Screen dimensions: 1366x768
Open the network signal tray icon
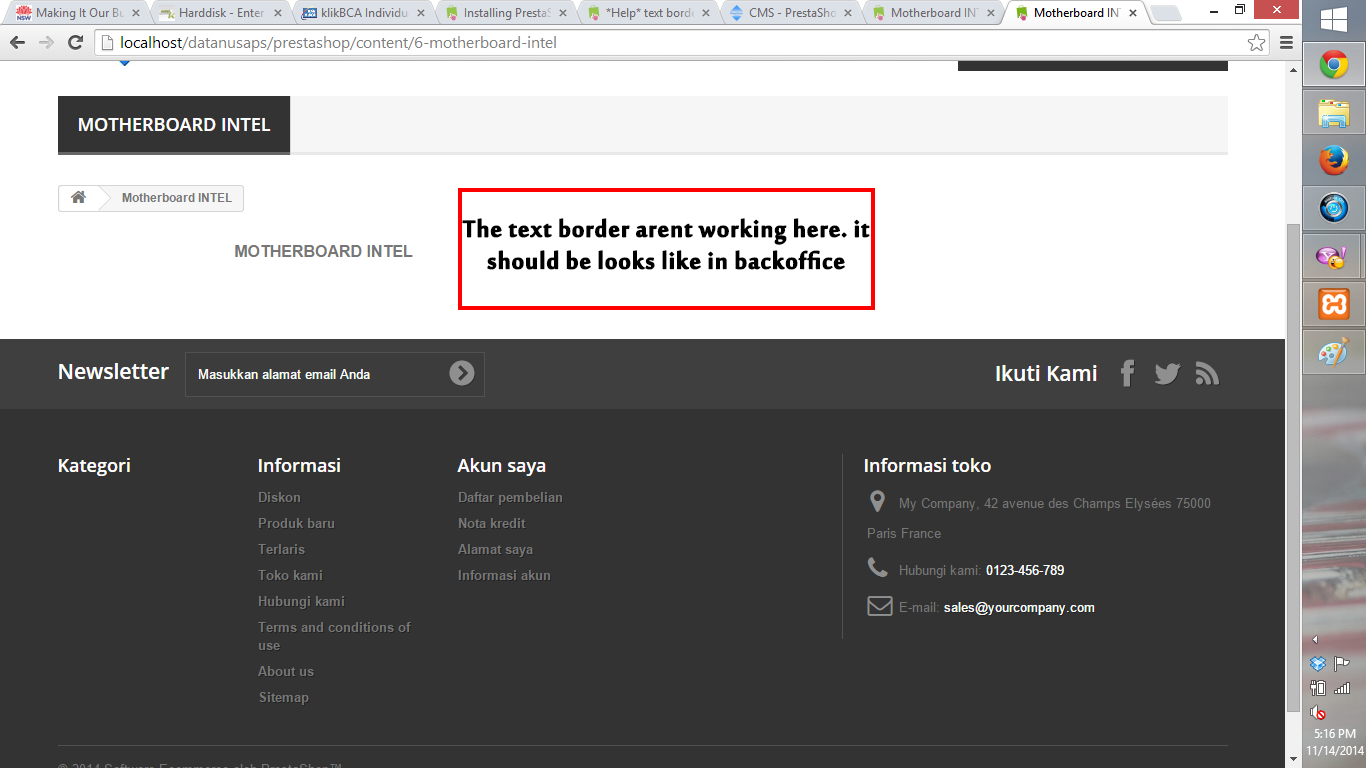[1342, 688]
